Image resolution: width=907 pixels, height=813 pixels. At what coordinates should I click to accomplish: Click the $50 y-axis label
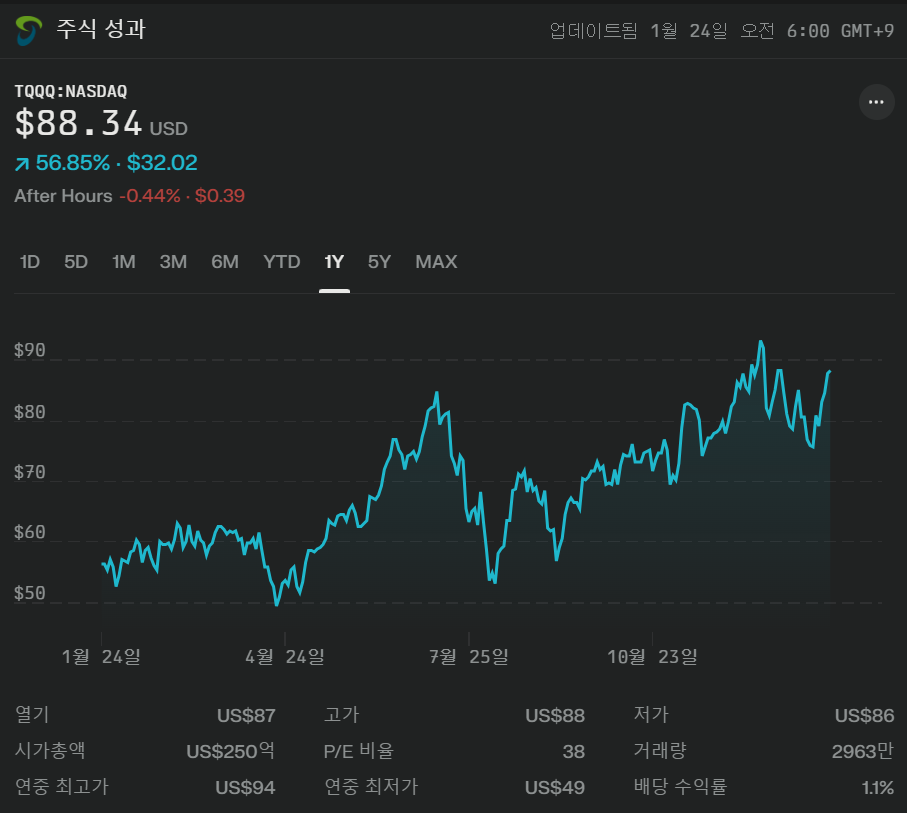coord(30,594)
